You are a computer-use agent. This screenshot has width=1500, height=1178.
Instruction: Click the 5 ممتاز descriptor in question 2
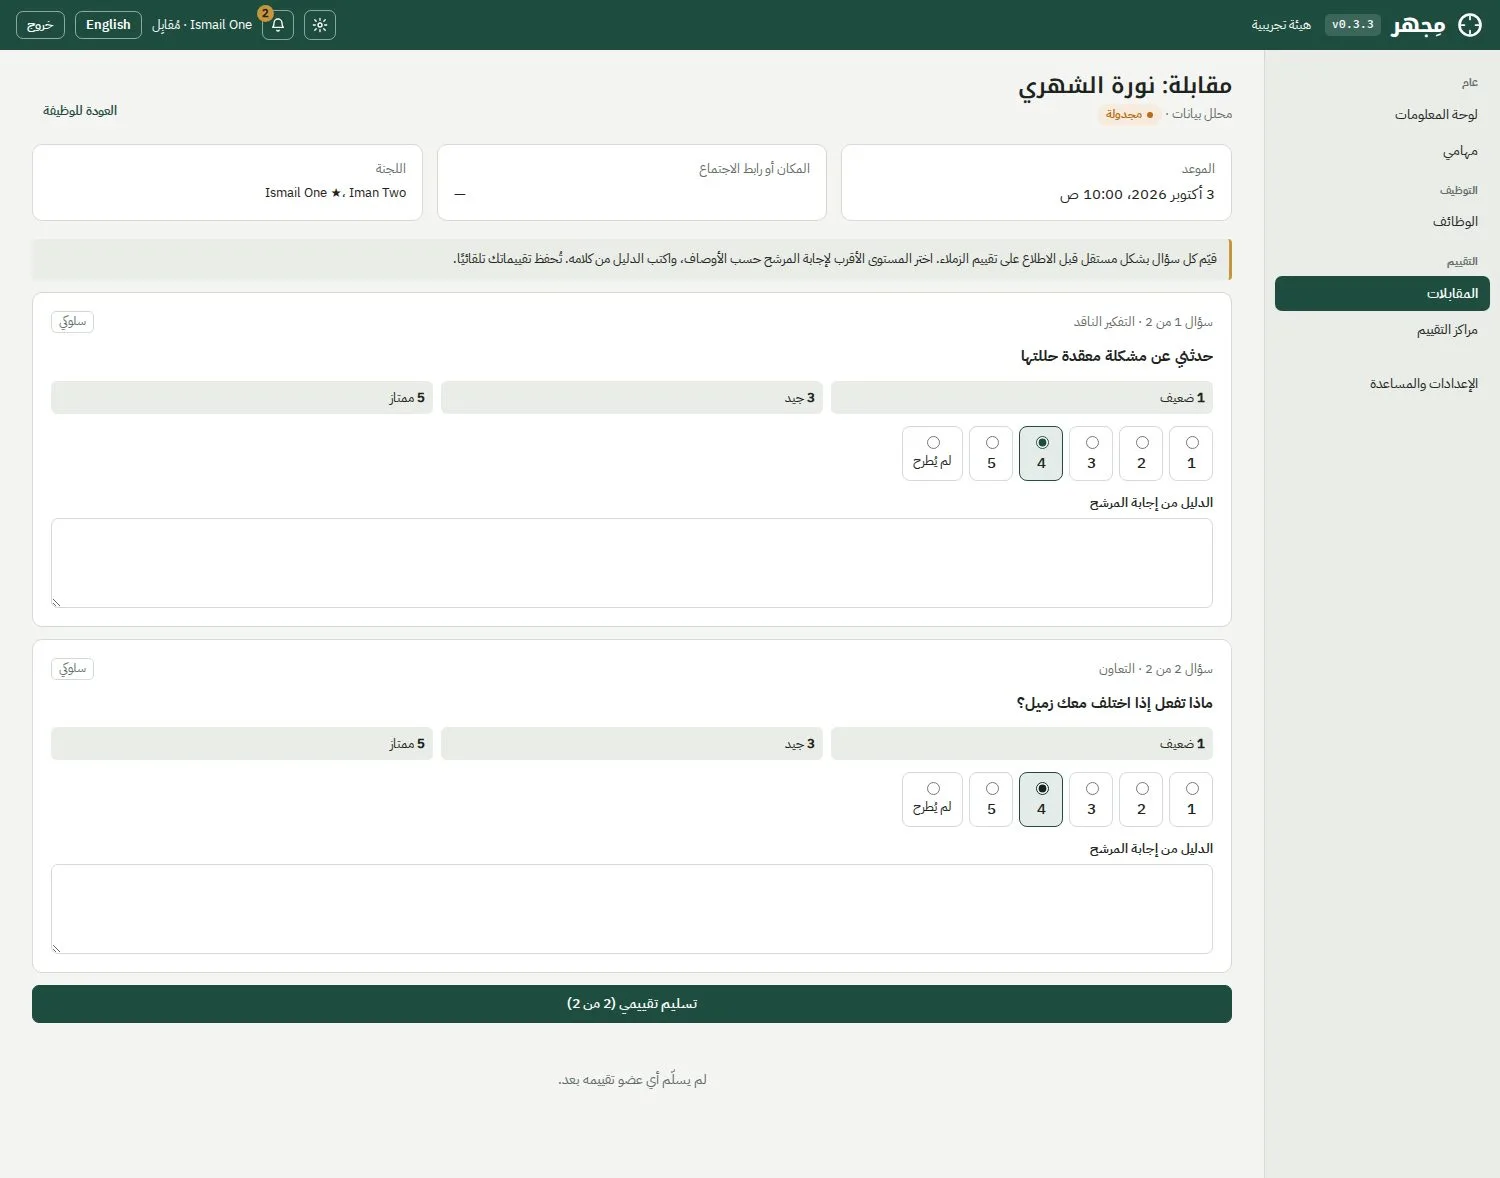[242, 744]
